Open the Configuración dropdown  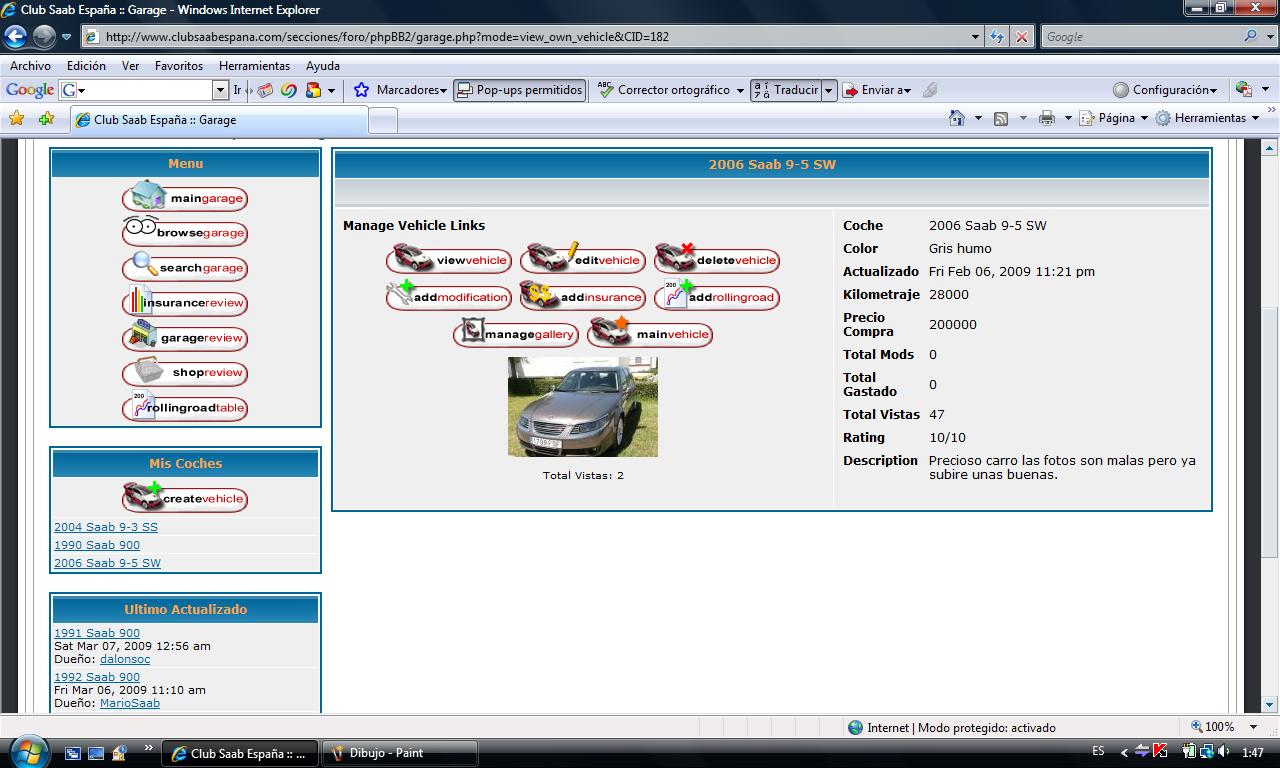[x=1165, y=90]
